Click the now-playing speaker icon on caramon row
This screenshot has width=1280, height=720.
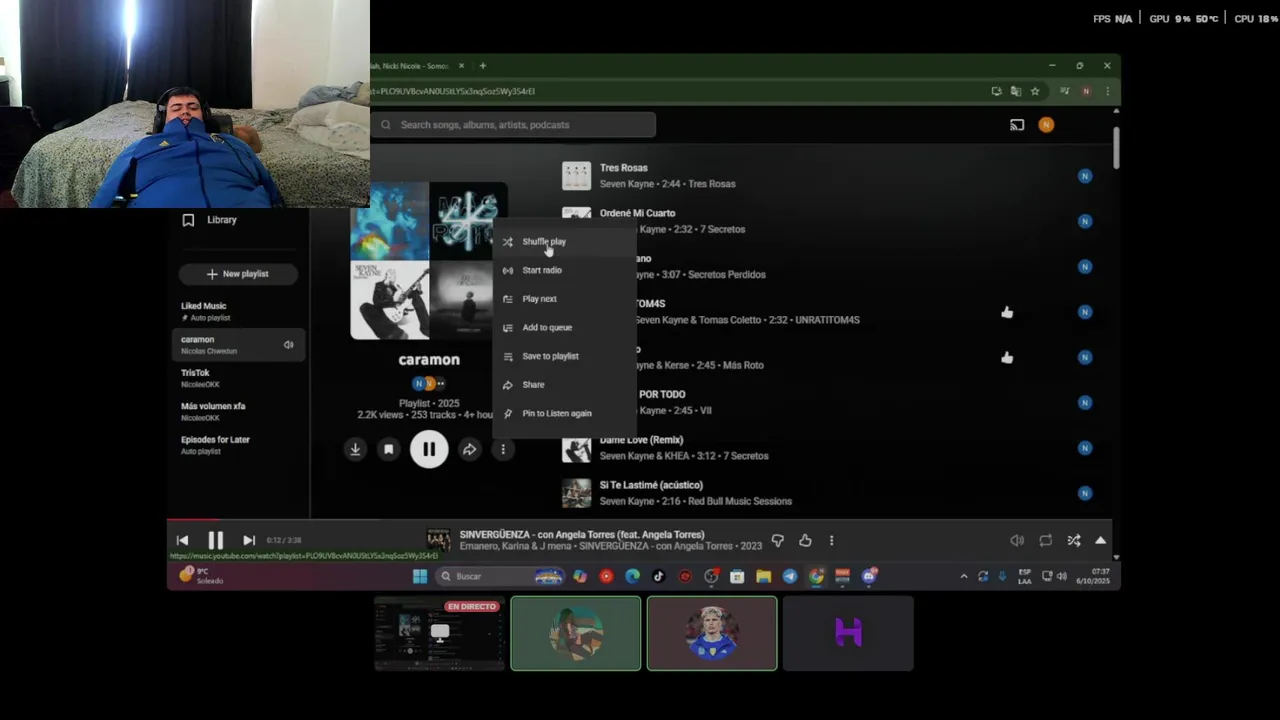click(288, 345)
